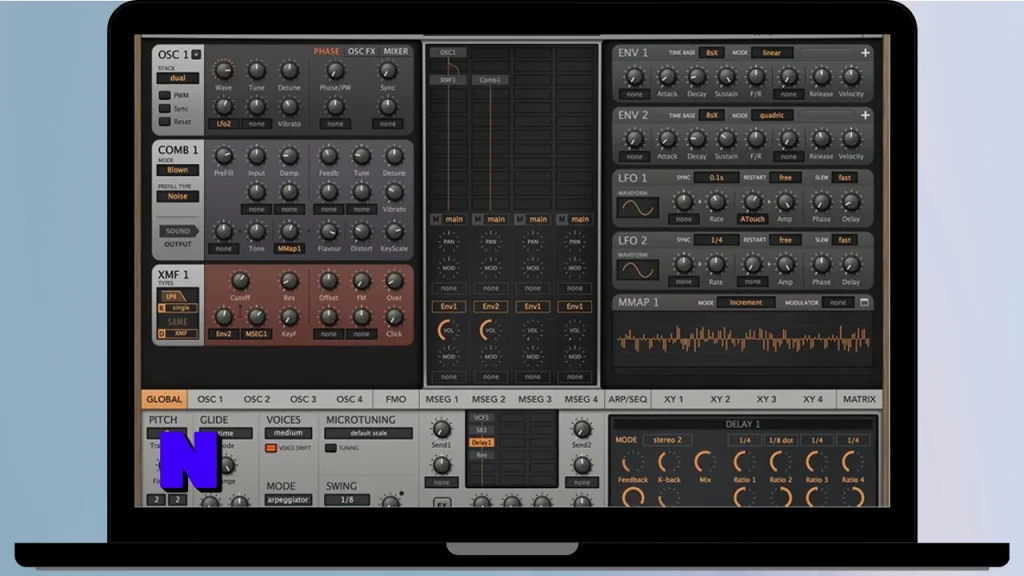Click the plus icon in ENV 2

coord(865,115)
